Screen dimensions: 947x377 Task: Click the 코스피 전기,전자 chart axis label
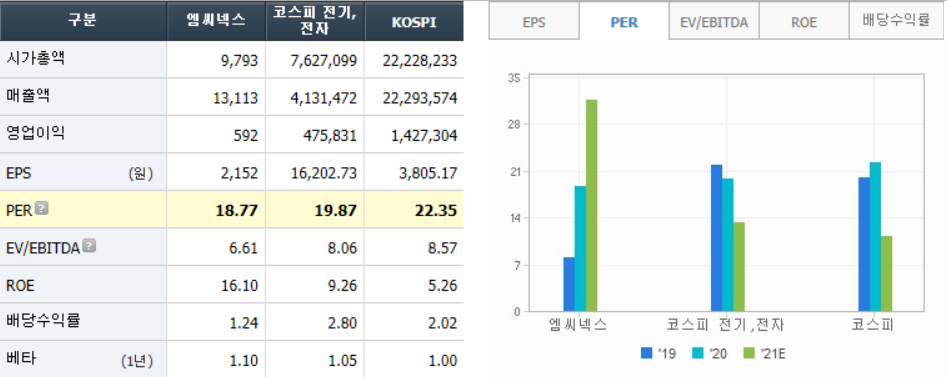725,324
